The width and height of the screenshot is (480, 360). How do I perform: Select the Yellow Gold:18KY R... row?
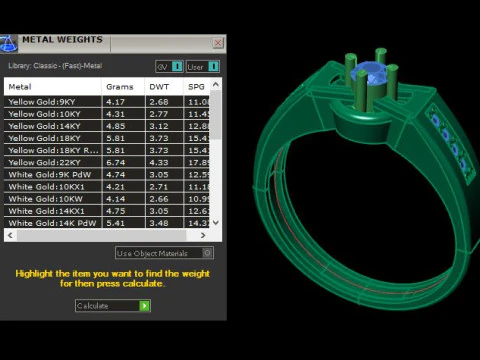click(x=107, y=150)
